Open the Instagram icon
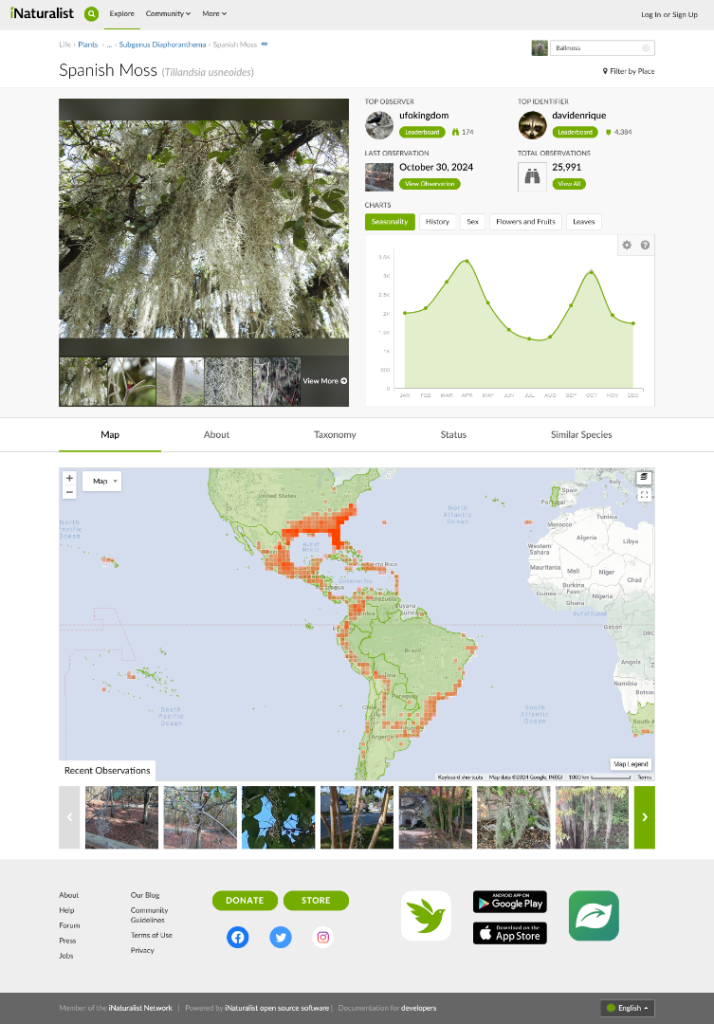 [x=323, y=937]
